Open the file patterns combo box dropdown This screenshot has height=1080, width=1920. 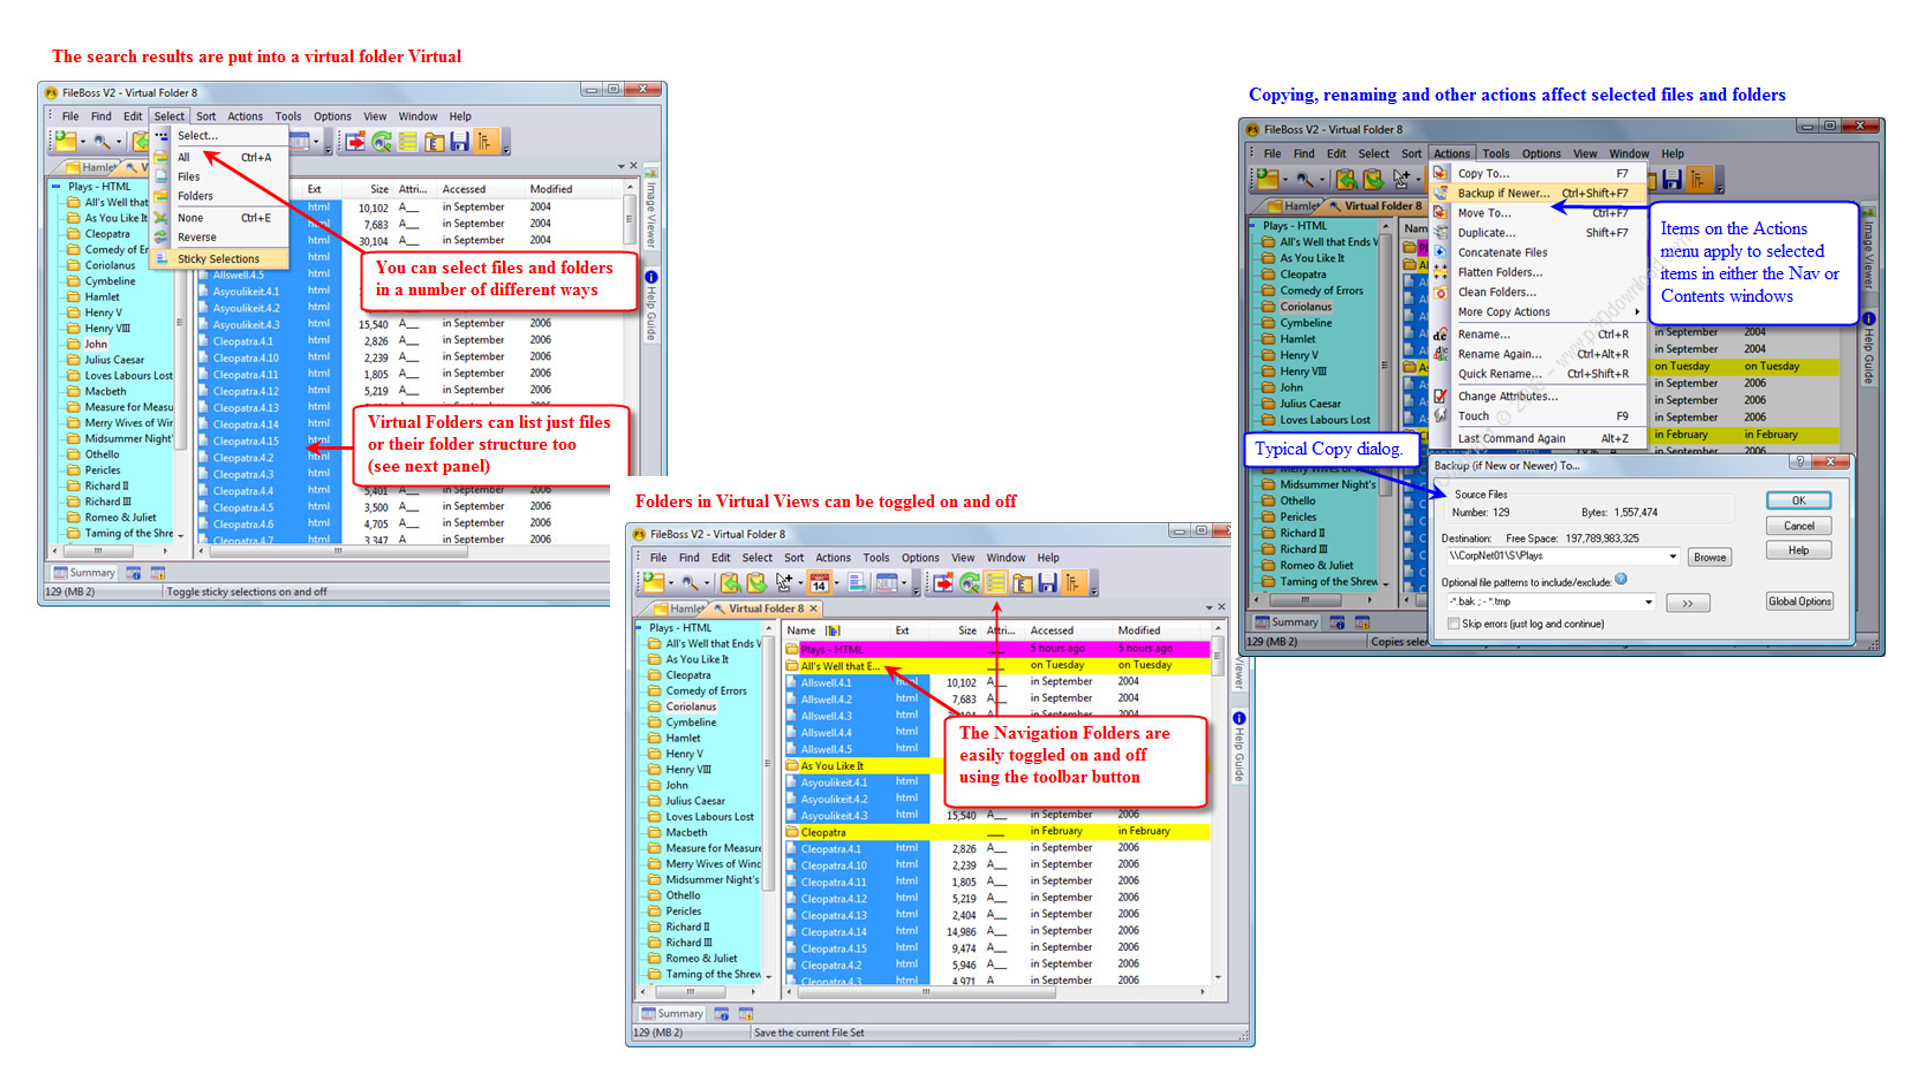pyautogui.click(x=1648, y=602)
